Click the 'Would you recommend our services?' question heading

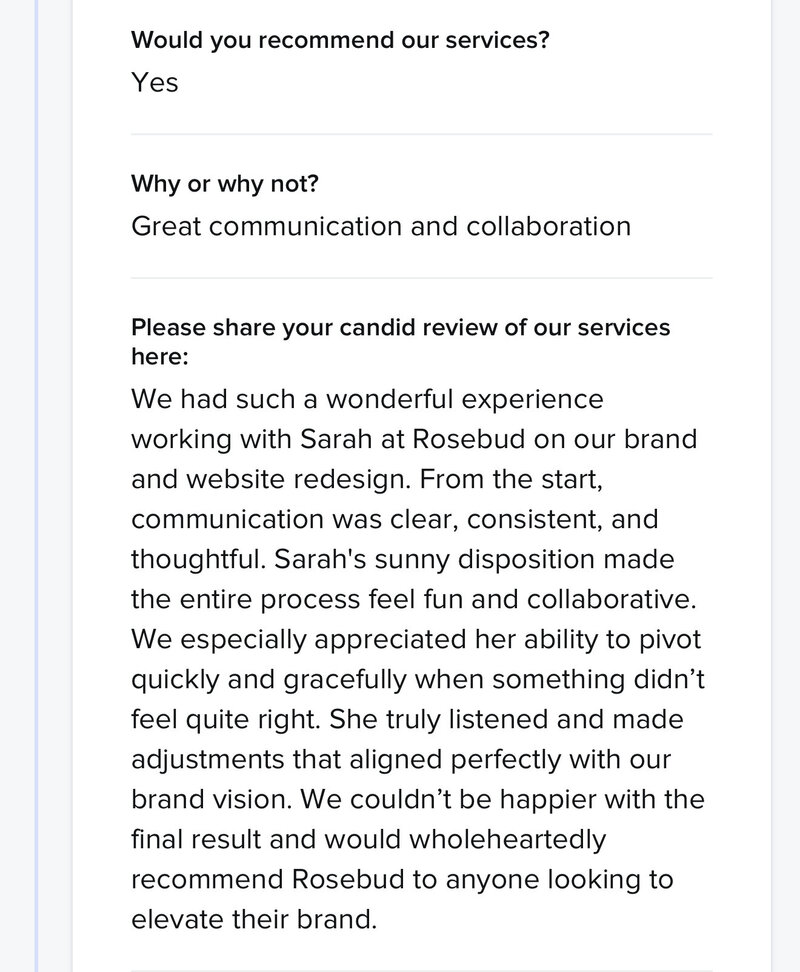pos(340,40)
